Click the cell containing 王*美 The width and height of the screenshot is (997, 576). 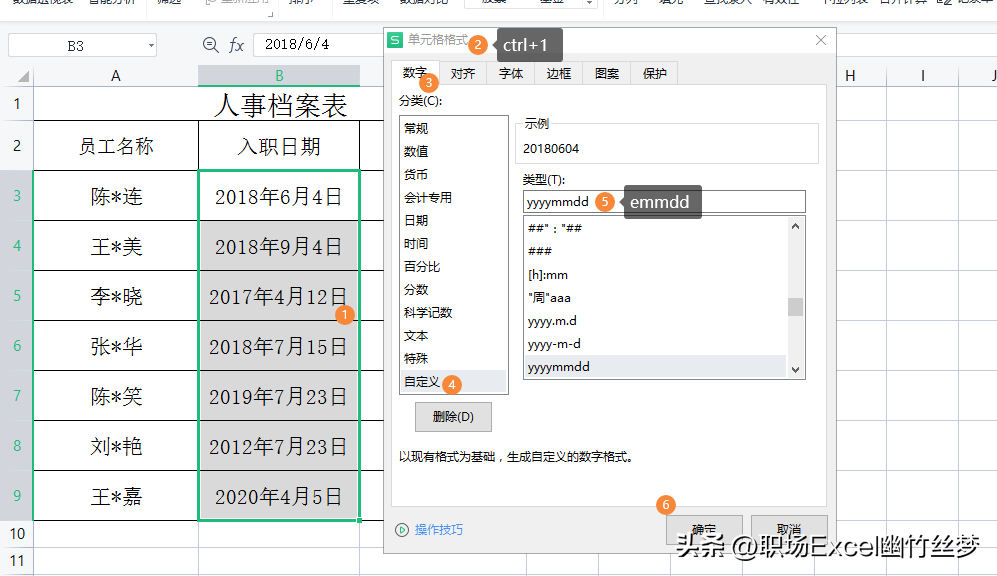click(x=116, y=246)
